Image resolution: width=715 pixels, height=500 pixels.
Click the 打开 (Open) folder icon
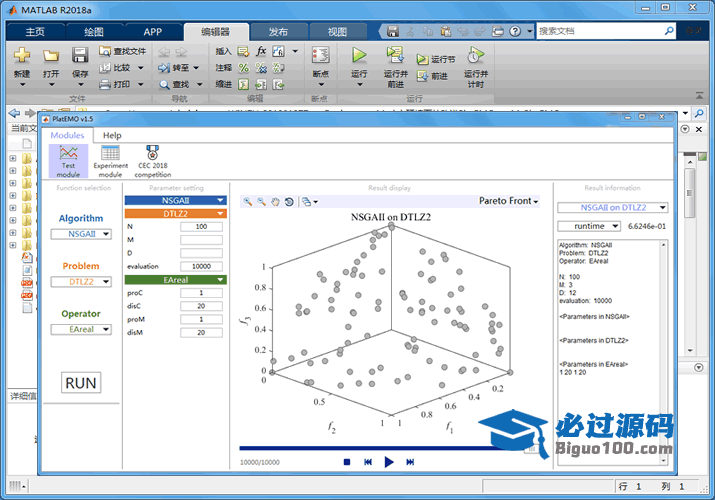tap(51, 56)
